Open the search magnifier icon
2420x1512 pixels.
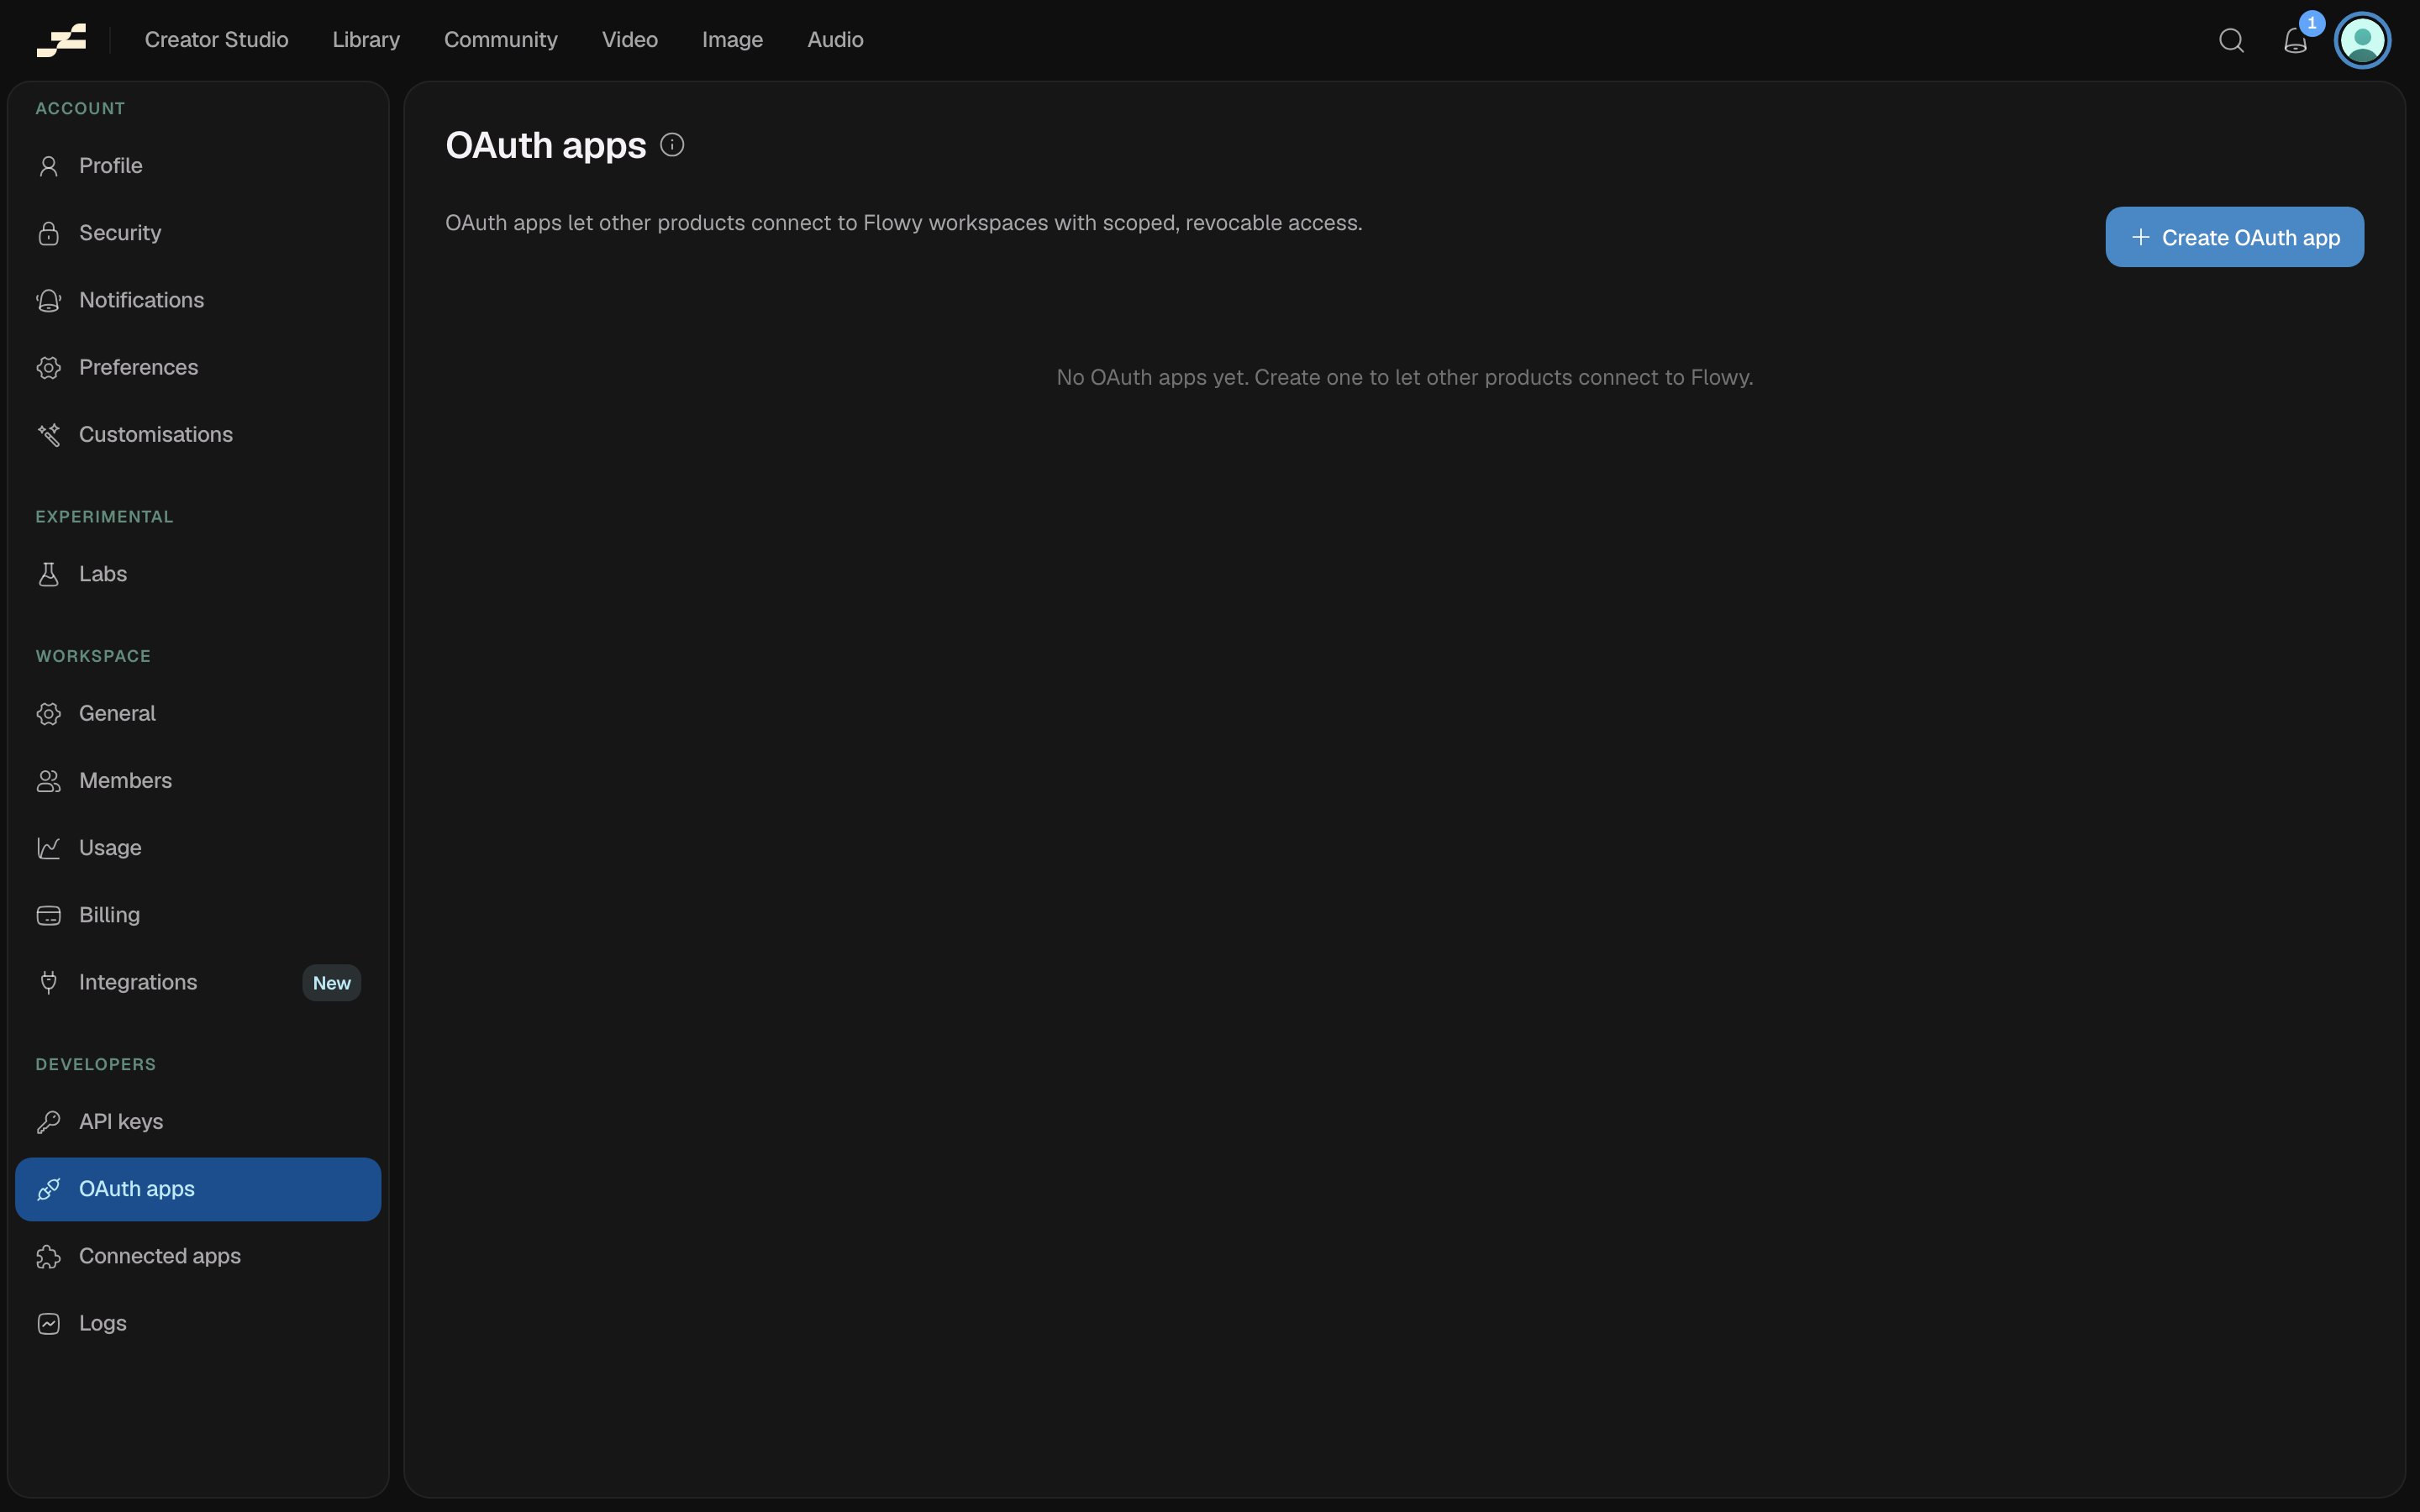tap(2231, 40)
